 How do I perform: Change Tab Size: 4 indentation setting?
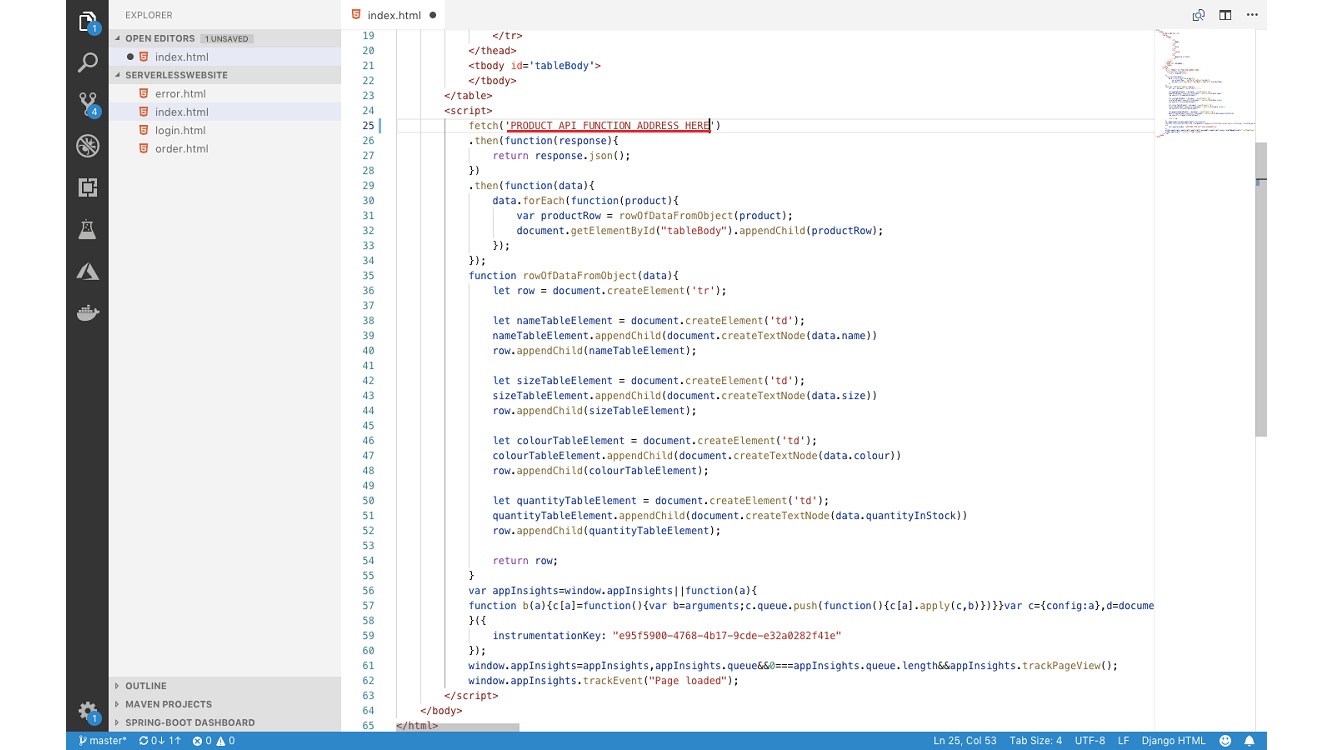coord(1036,741)
